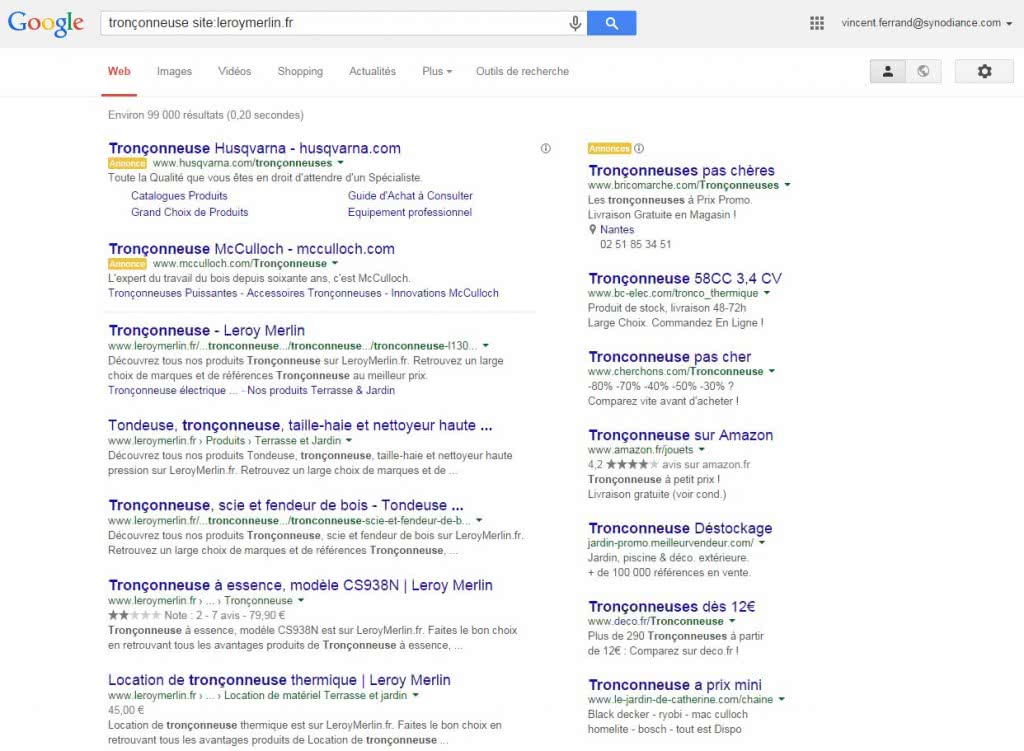Expand the Plus menu
The width and height of the screenshot is (1024, 751).
[437, 71]
